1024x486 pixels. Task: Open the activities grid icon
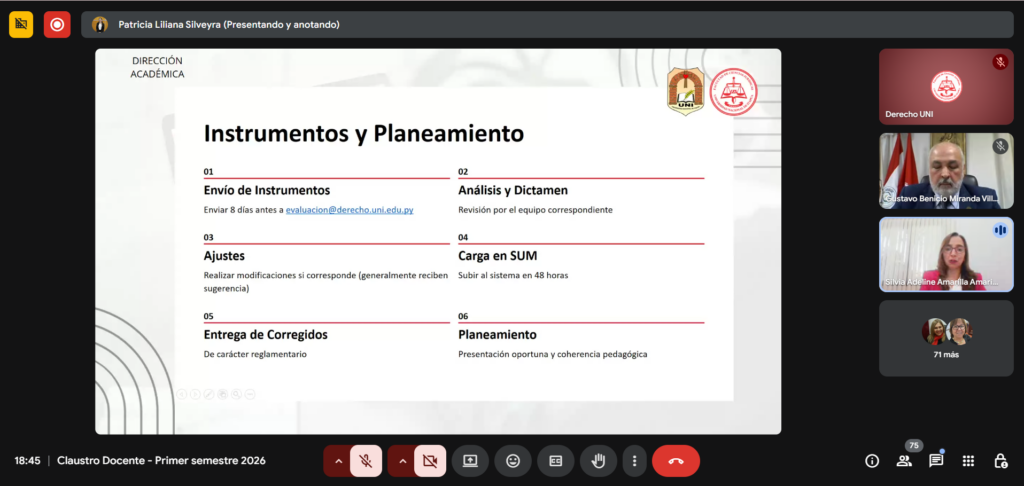tap(968, 461)
